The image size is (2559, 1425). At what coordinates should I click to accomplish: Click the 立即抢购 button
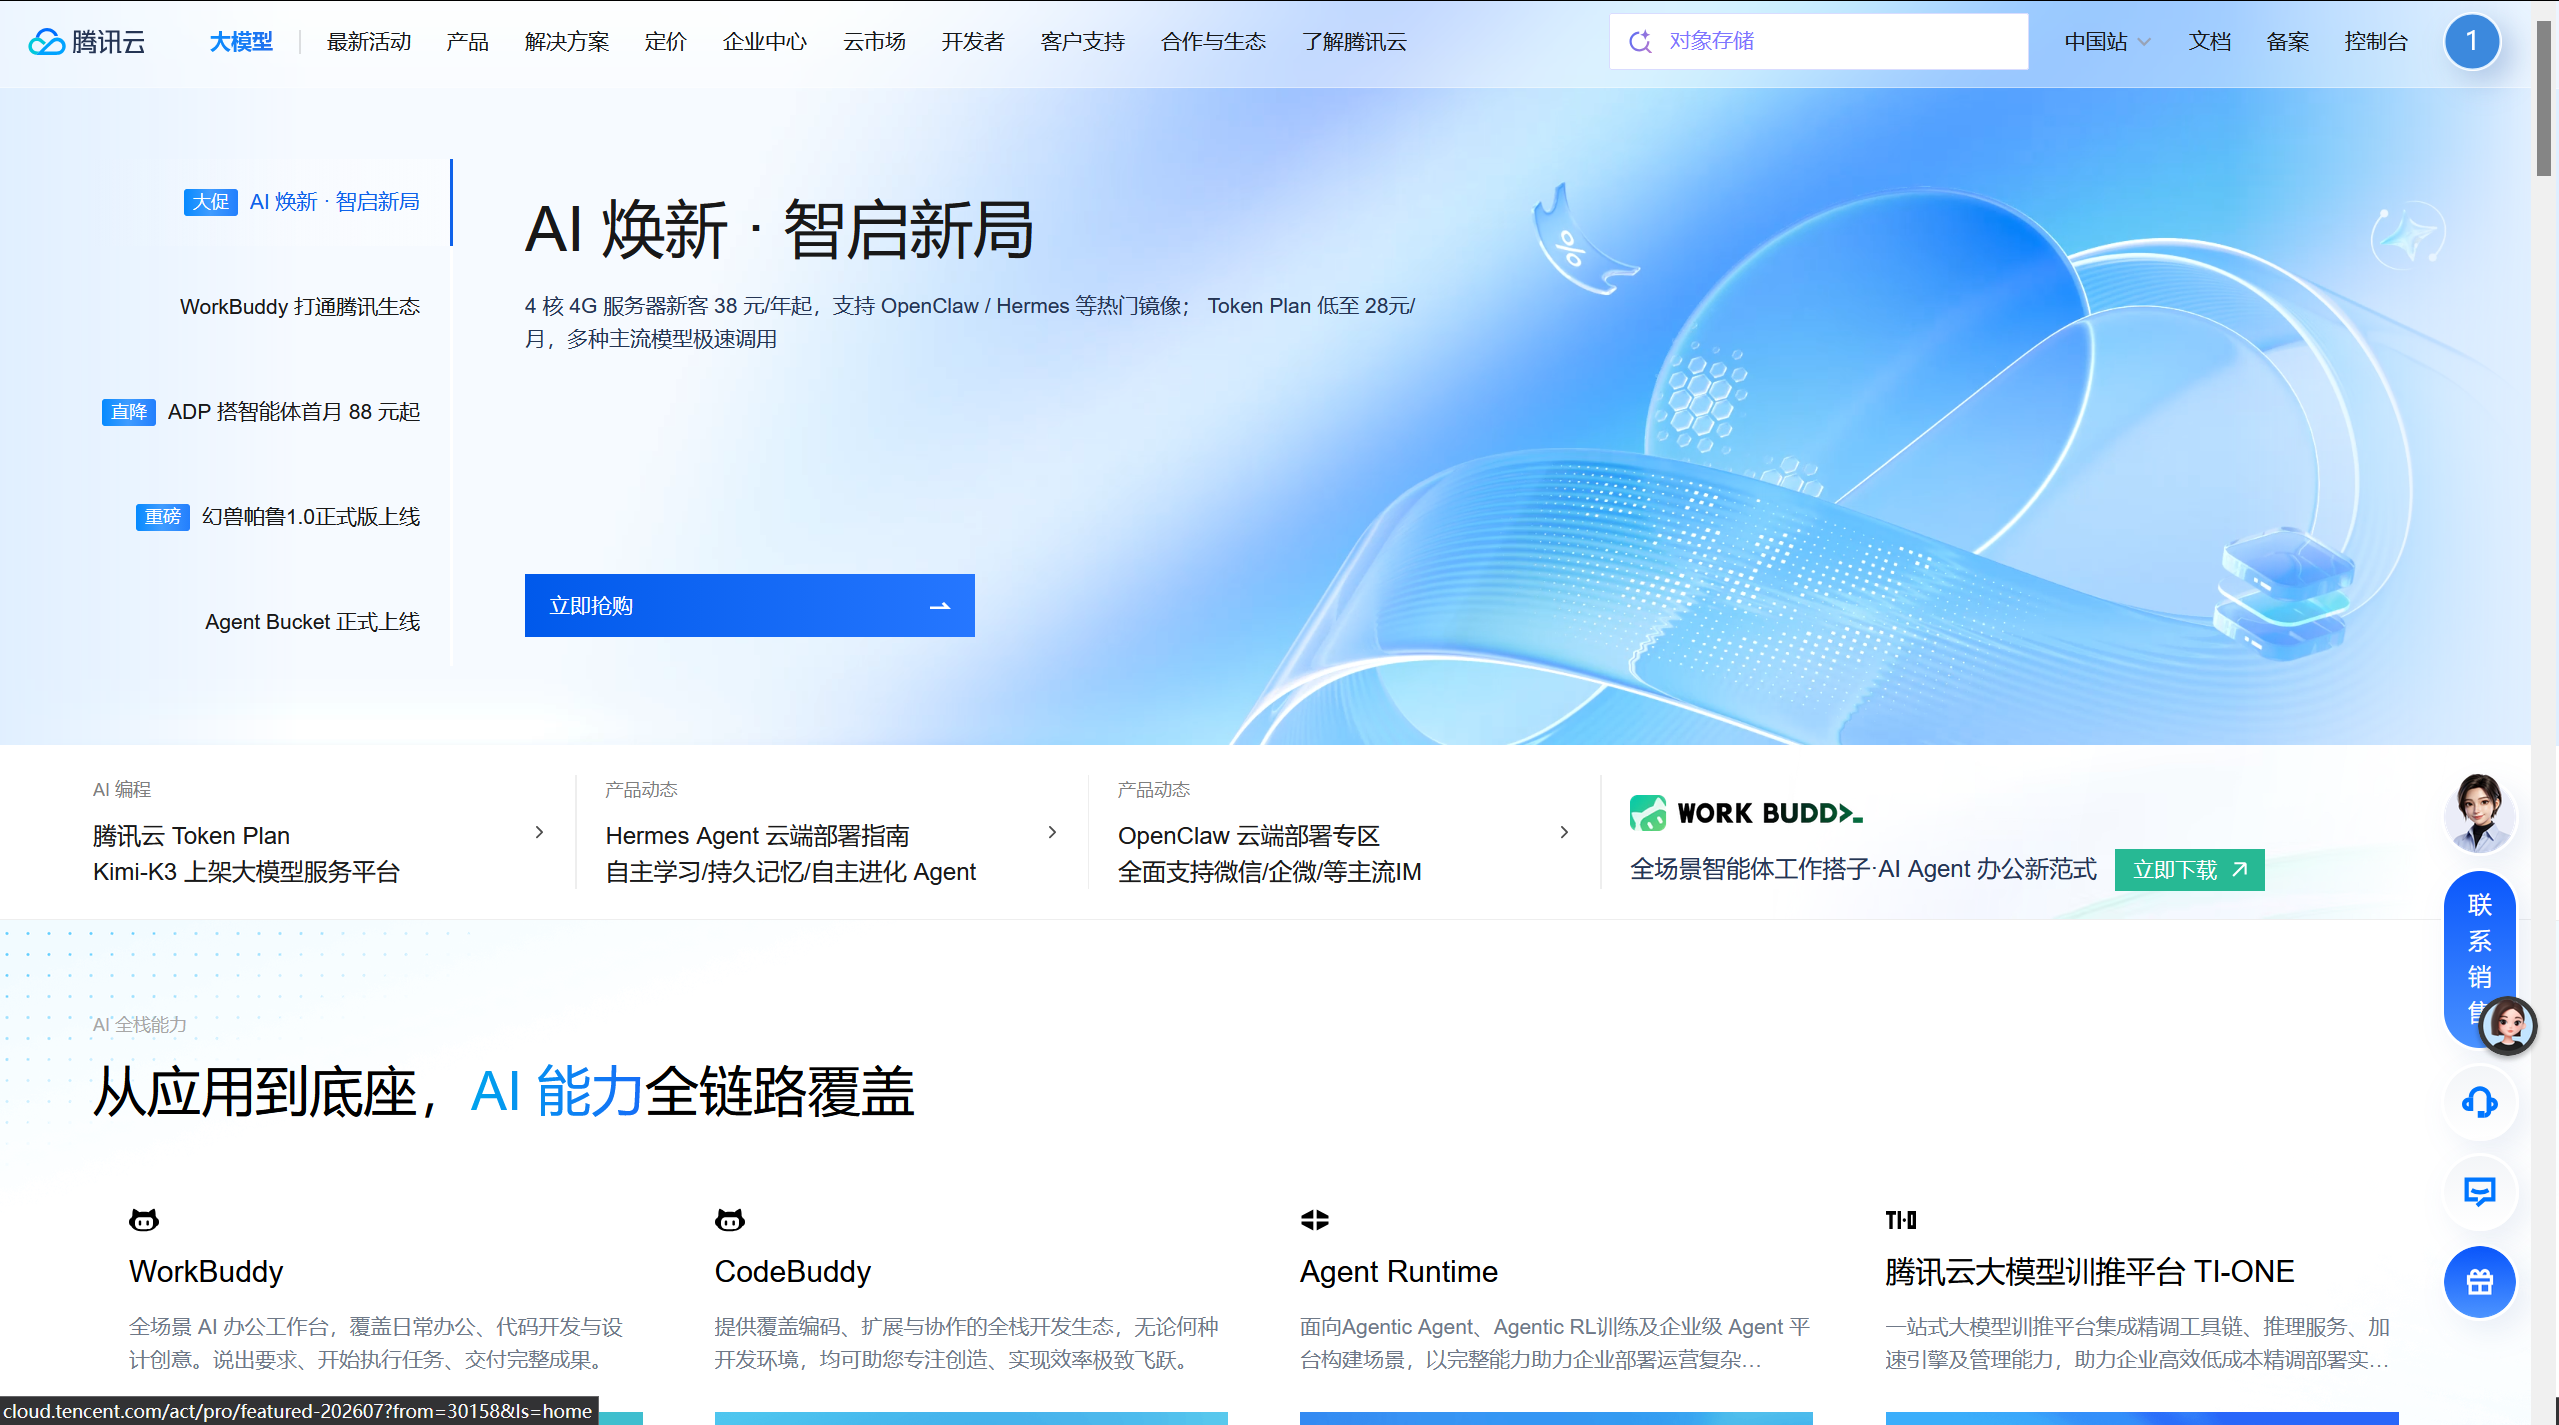tap(750, 606)
